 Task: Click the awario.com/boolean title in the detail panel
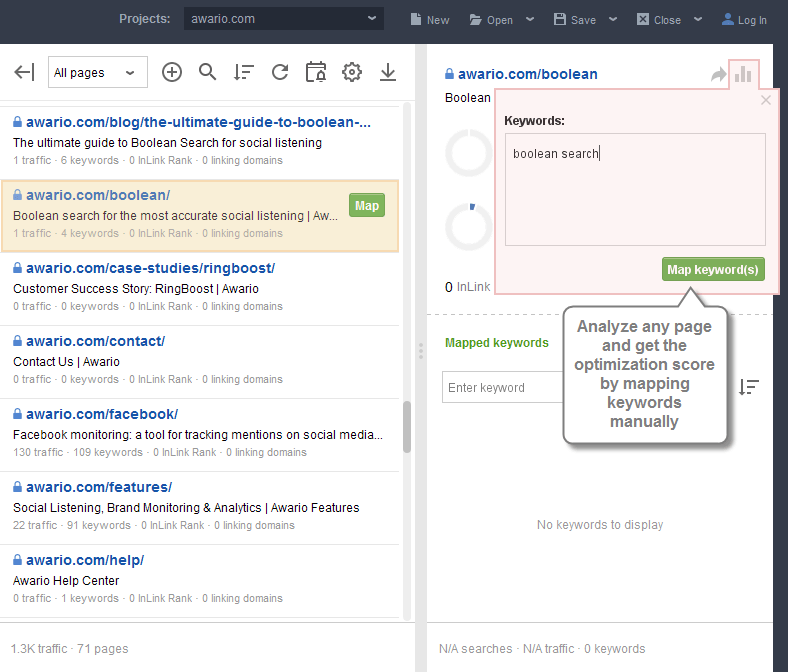pos(528,74)
